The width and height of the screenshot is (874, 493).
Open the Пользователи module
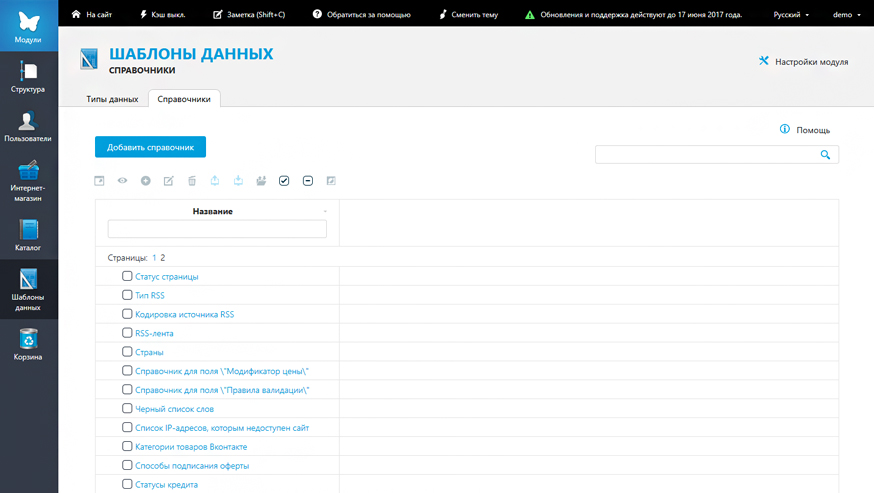[x=28, y=127]
